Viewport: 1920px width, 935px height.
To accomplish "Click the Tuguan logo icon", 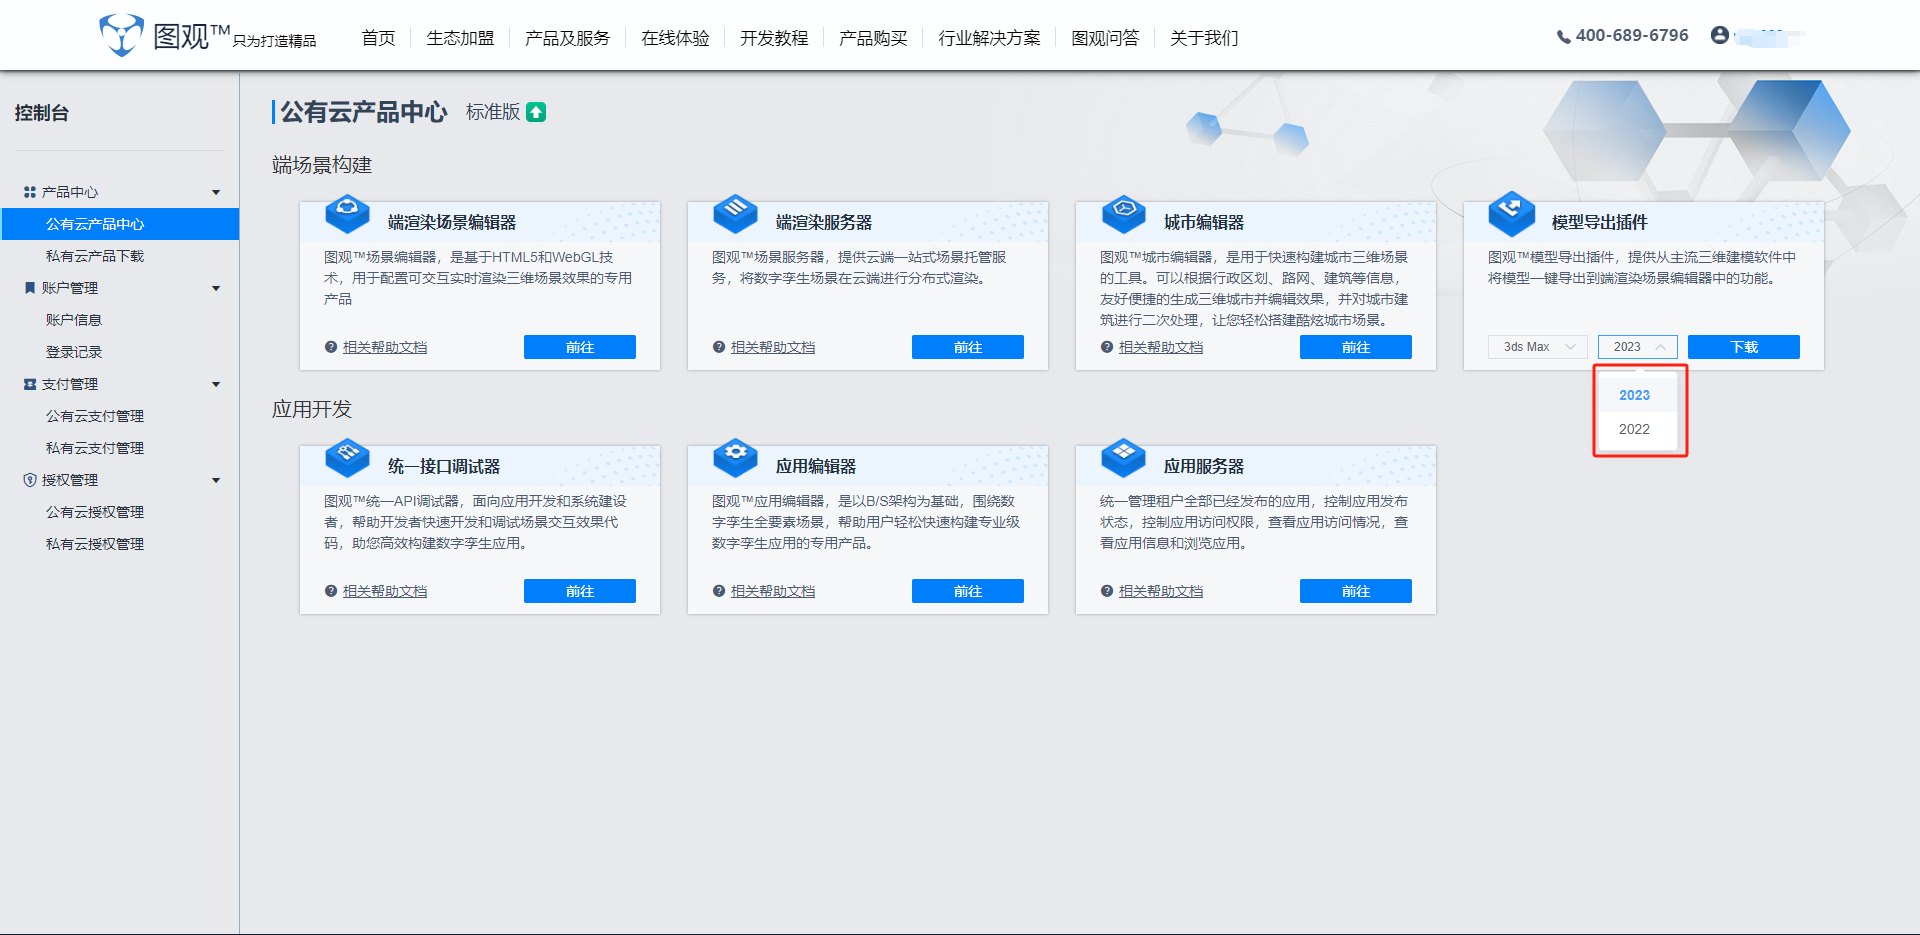I will click(x=121, y=35).
